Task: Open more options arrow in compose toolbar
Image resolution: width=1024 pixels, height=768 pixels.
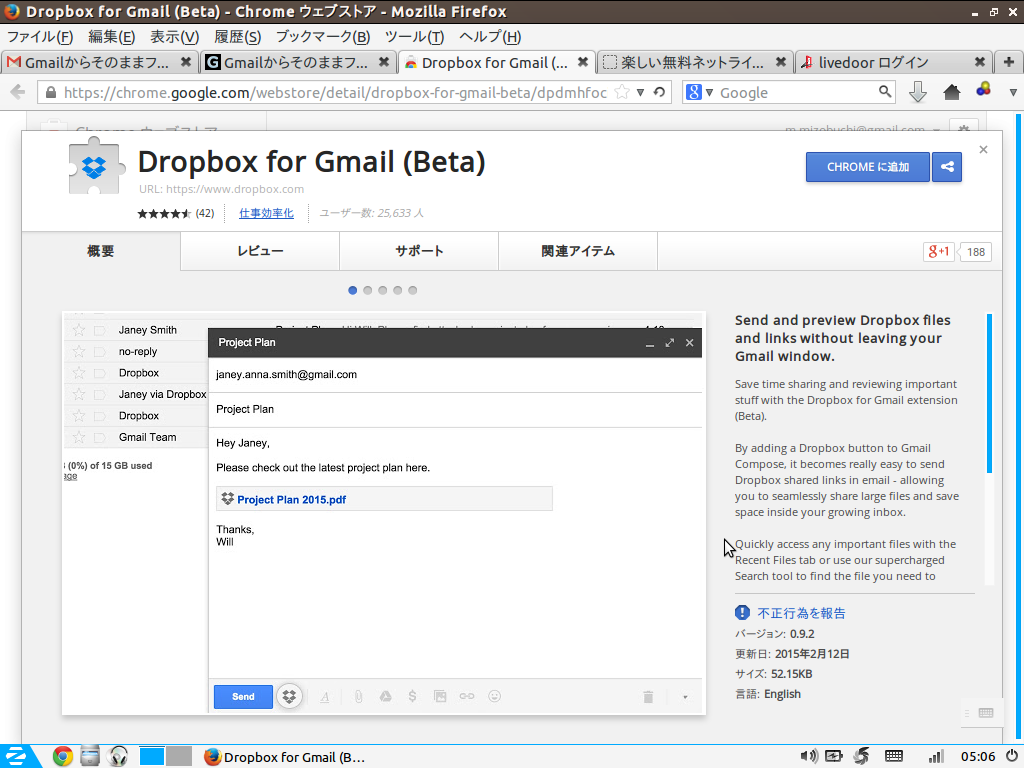Action: pos(685,697)
